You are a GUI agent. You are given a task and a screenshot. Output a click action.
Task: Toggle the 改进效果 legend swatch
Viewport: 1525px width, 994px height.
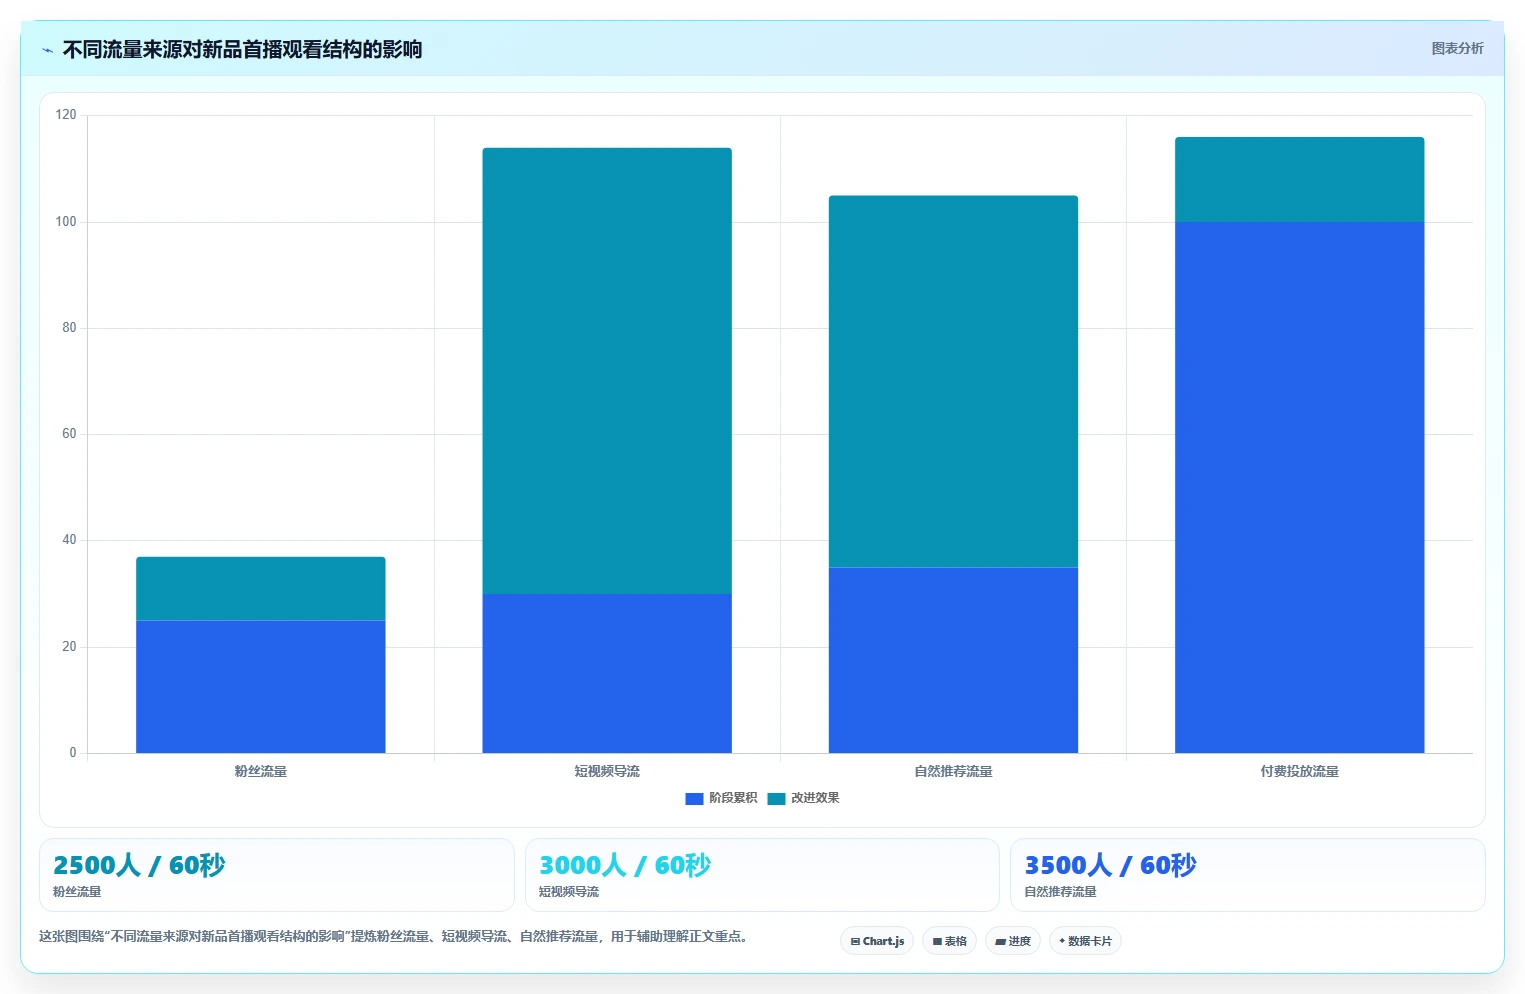point(776,799)
